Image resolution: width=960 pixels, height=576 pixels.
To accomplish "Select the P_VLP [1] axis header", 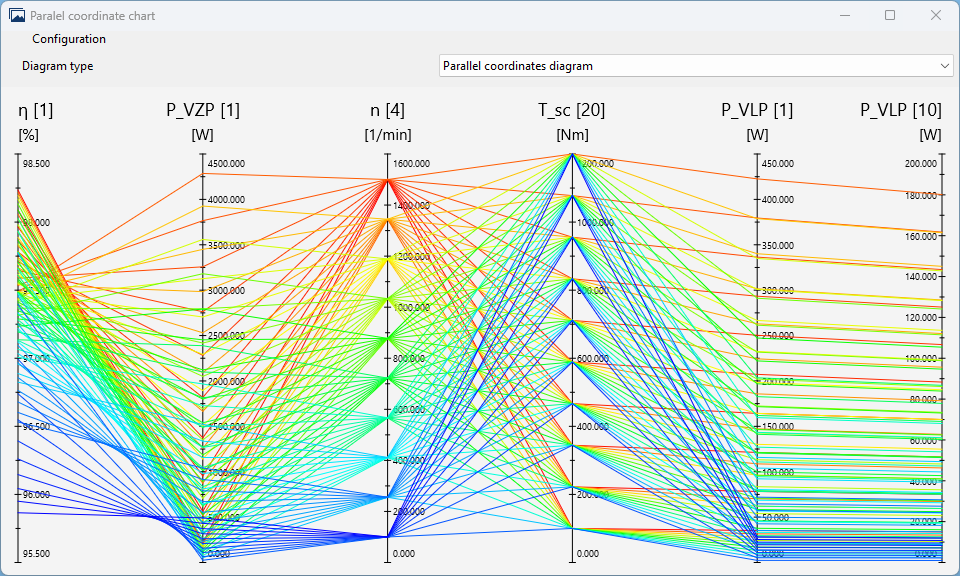I will pyautogui.click(x=758, y=110).
